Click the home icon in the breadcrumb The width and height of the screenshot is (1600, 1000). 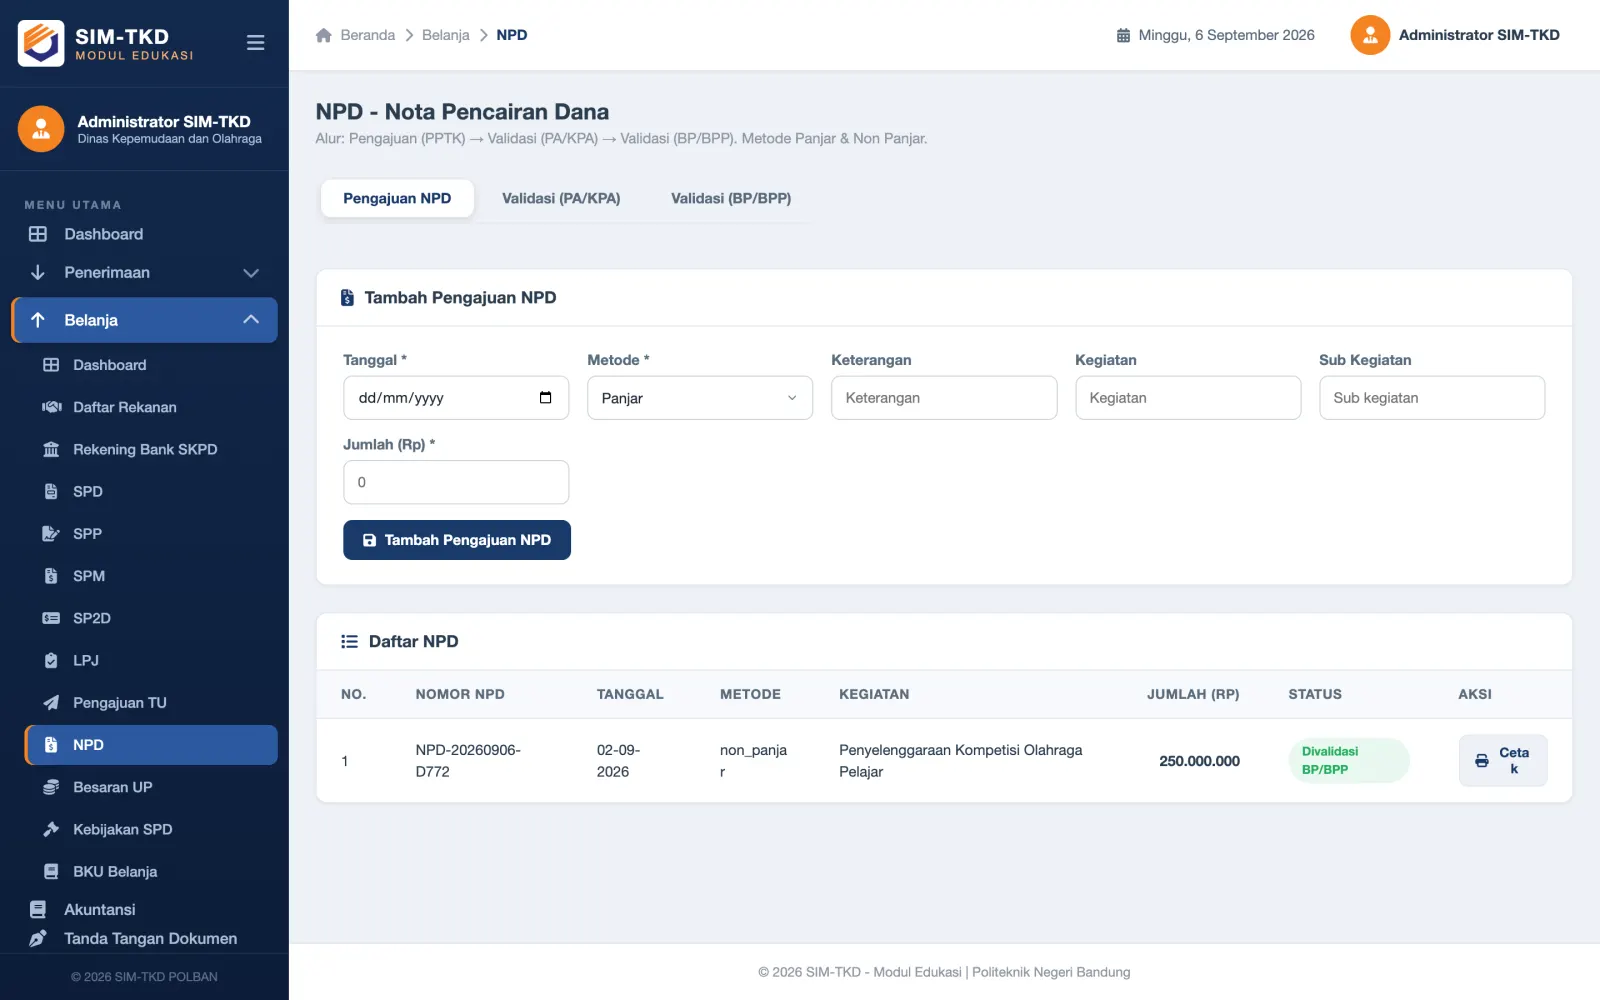pos(323,35)
